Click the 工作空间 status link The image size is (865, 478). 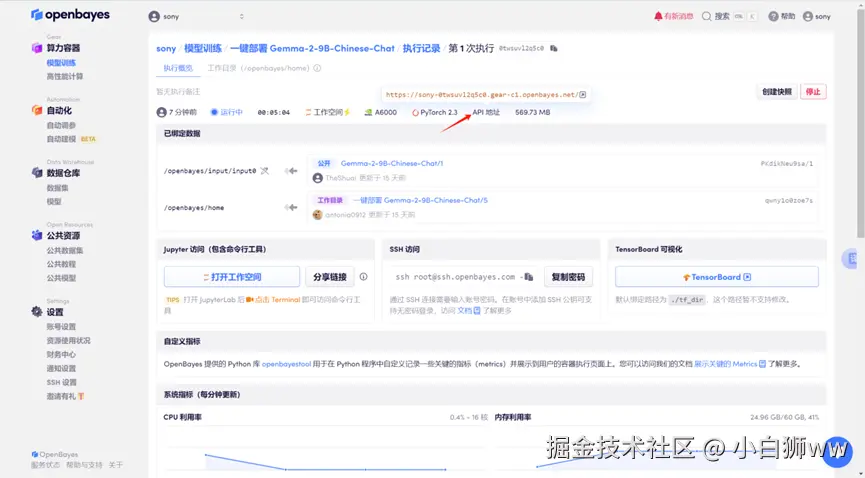click(x=328, y=112)
